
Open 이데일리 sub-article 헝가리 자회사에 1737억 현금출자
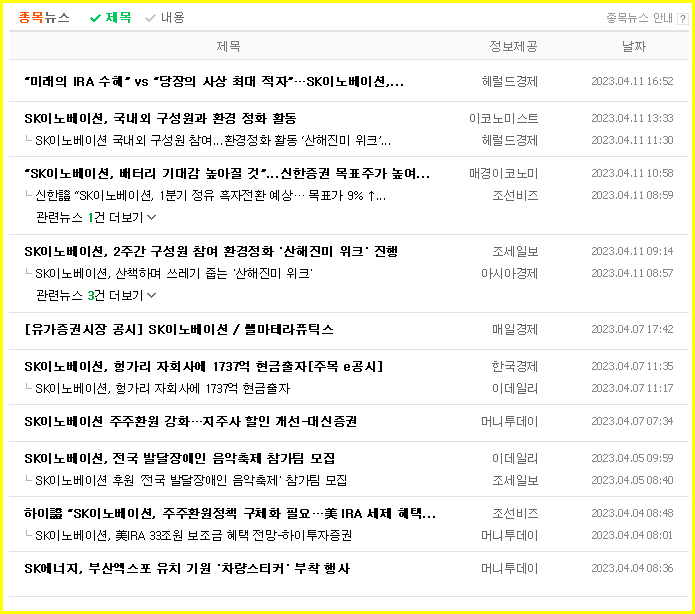point(162,389)
